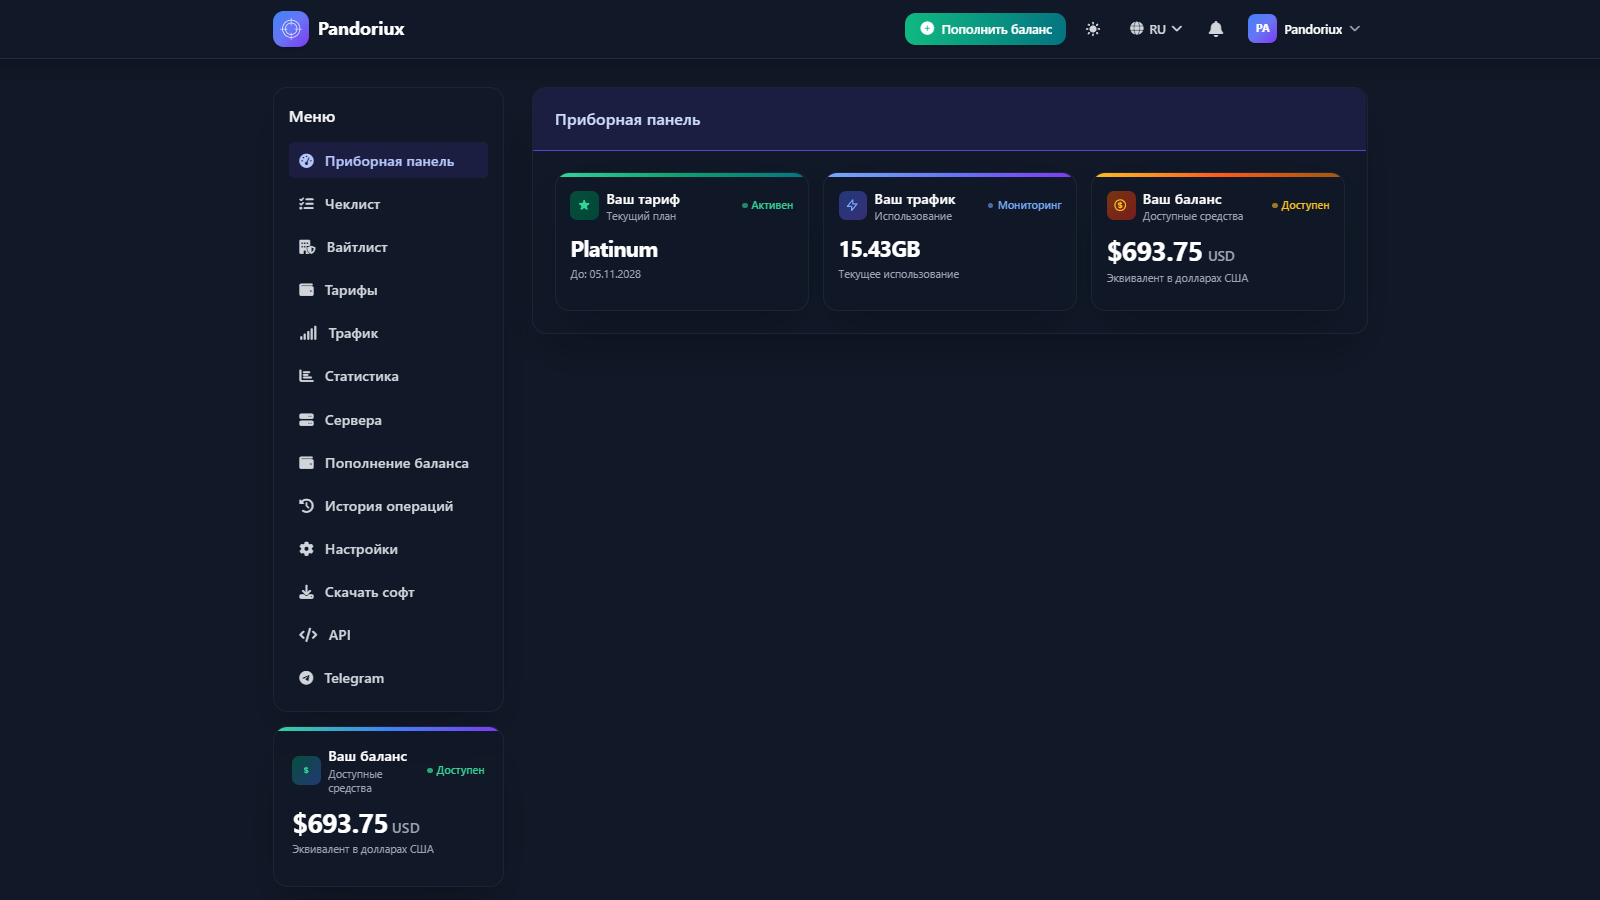Click the Pandoriux logo icon
This screenshot has height=900, width=1600.
(x=291, y=29)
